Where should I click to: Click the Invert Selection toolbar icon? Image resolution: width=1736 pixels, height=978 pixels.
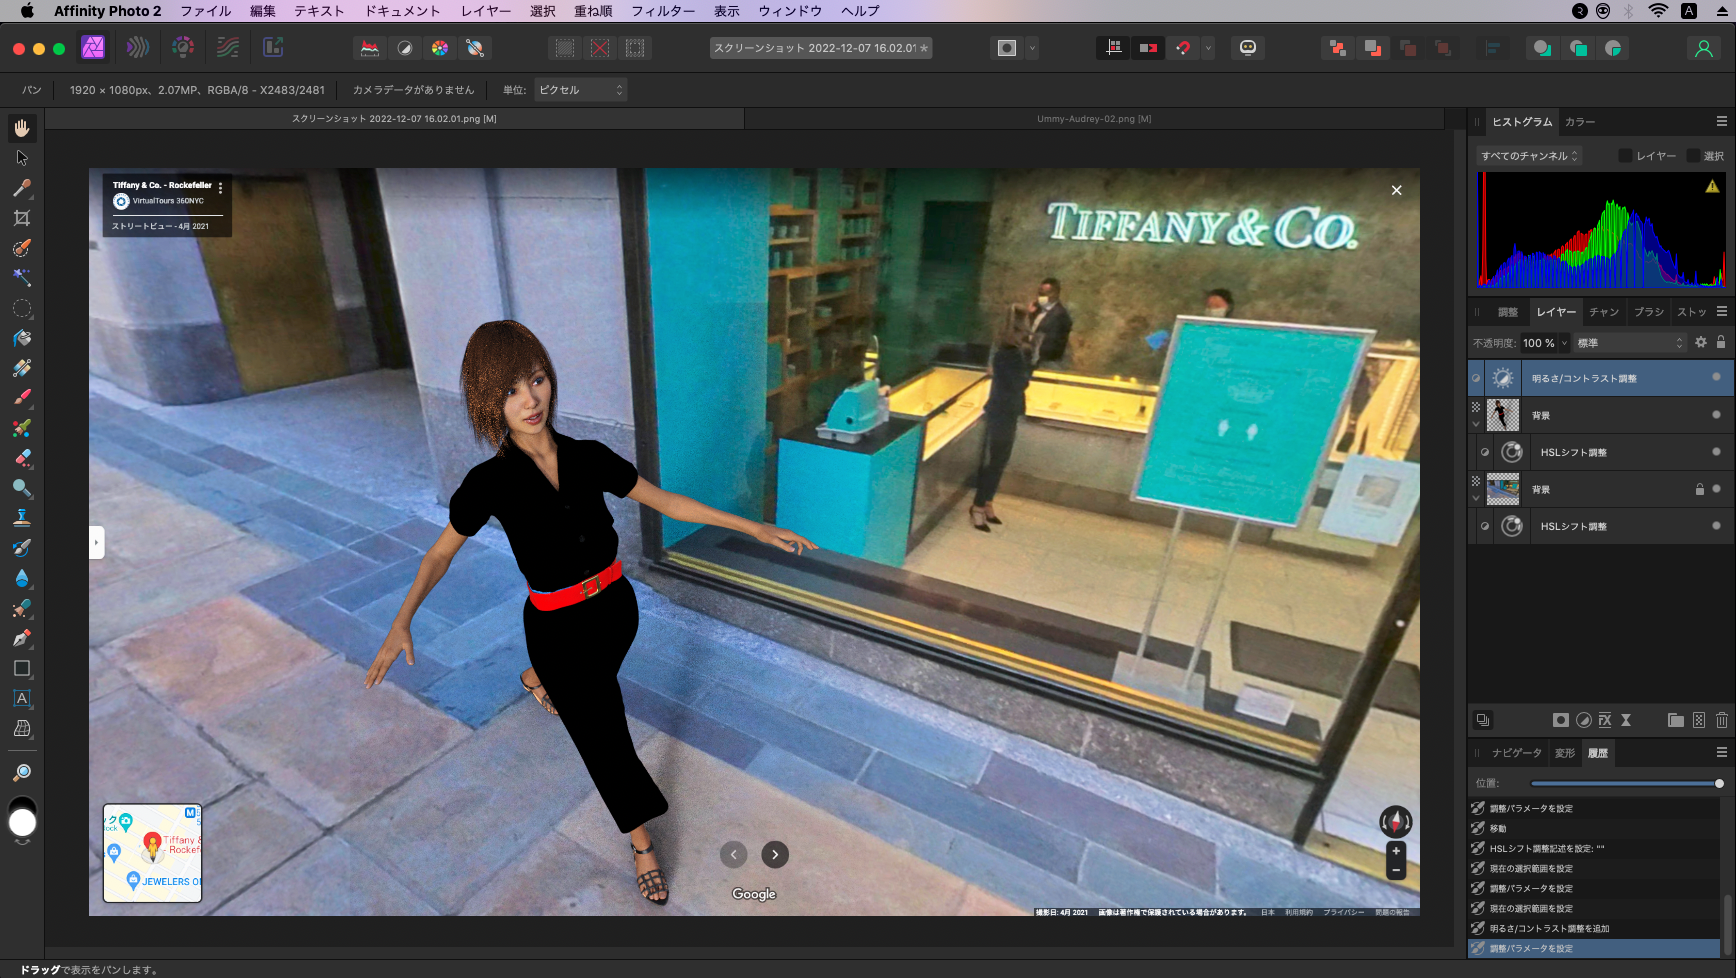(x=635, y=48)
